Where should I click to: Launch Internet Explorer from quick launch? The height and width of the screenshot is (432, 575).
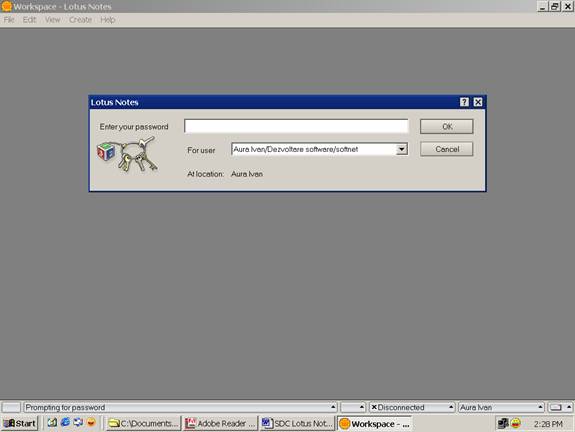[x=65, y=422]
